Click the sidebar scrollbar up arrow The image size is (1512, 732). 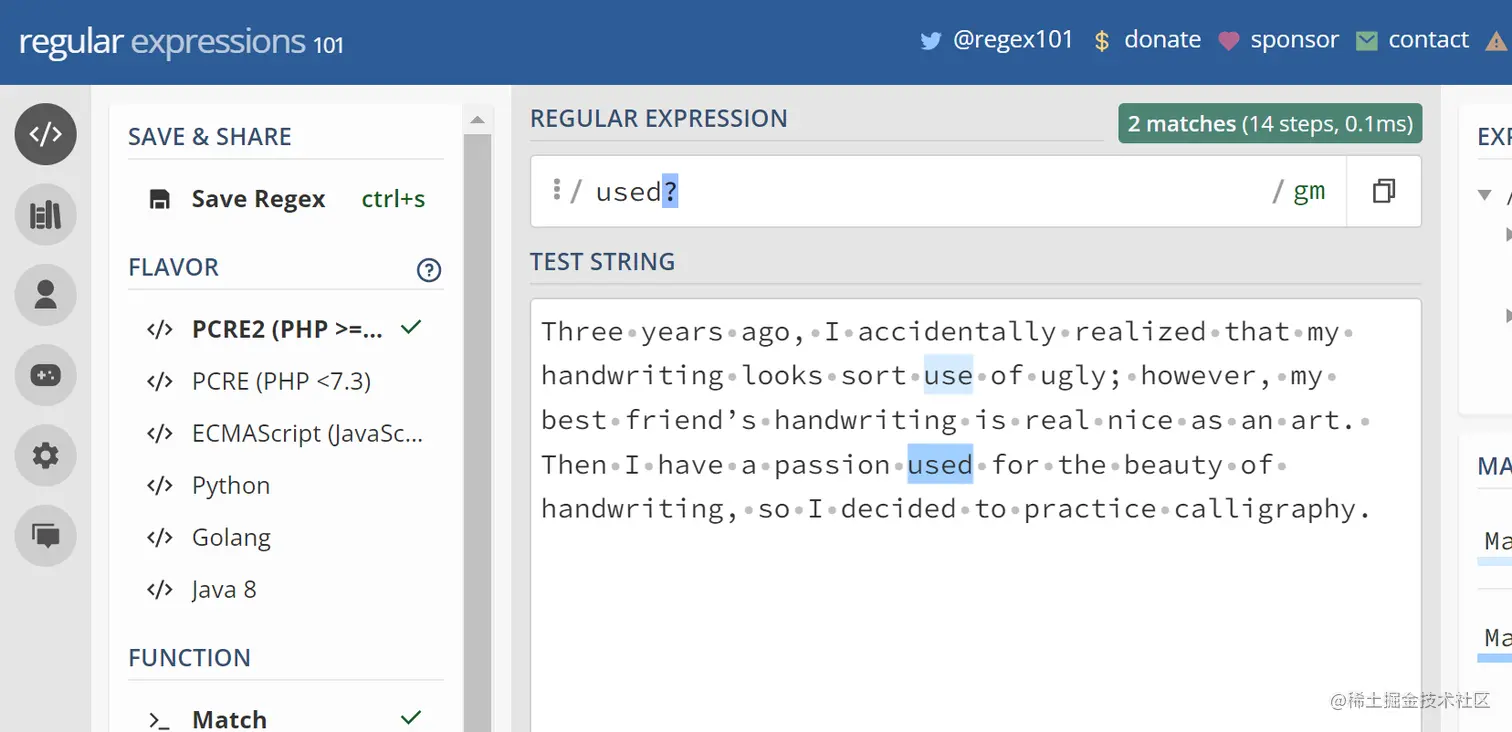click(x=477, y=120)
